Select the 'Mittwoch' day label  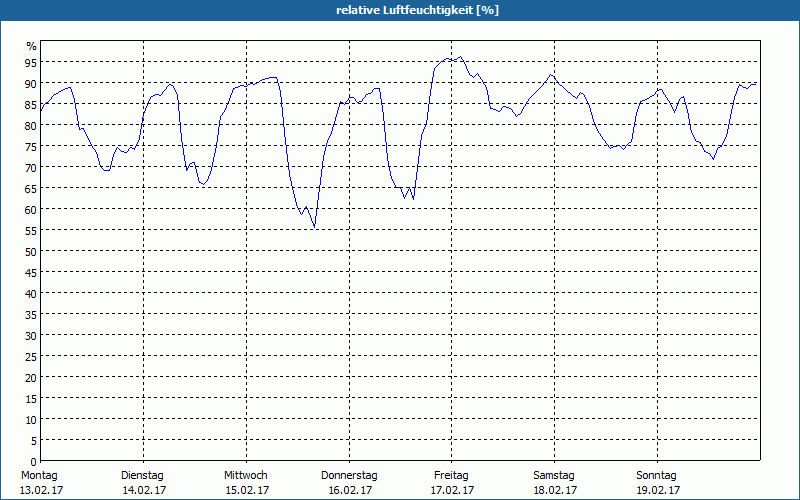click(x=245, y=475)
